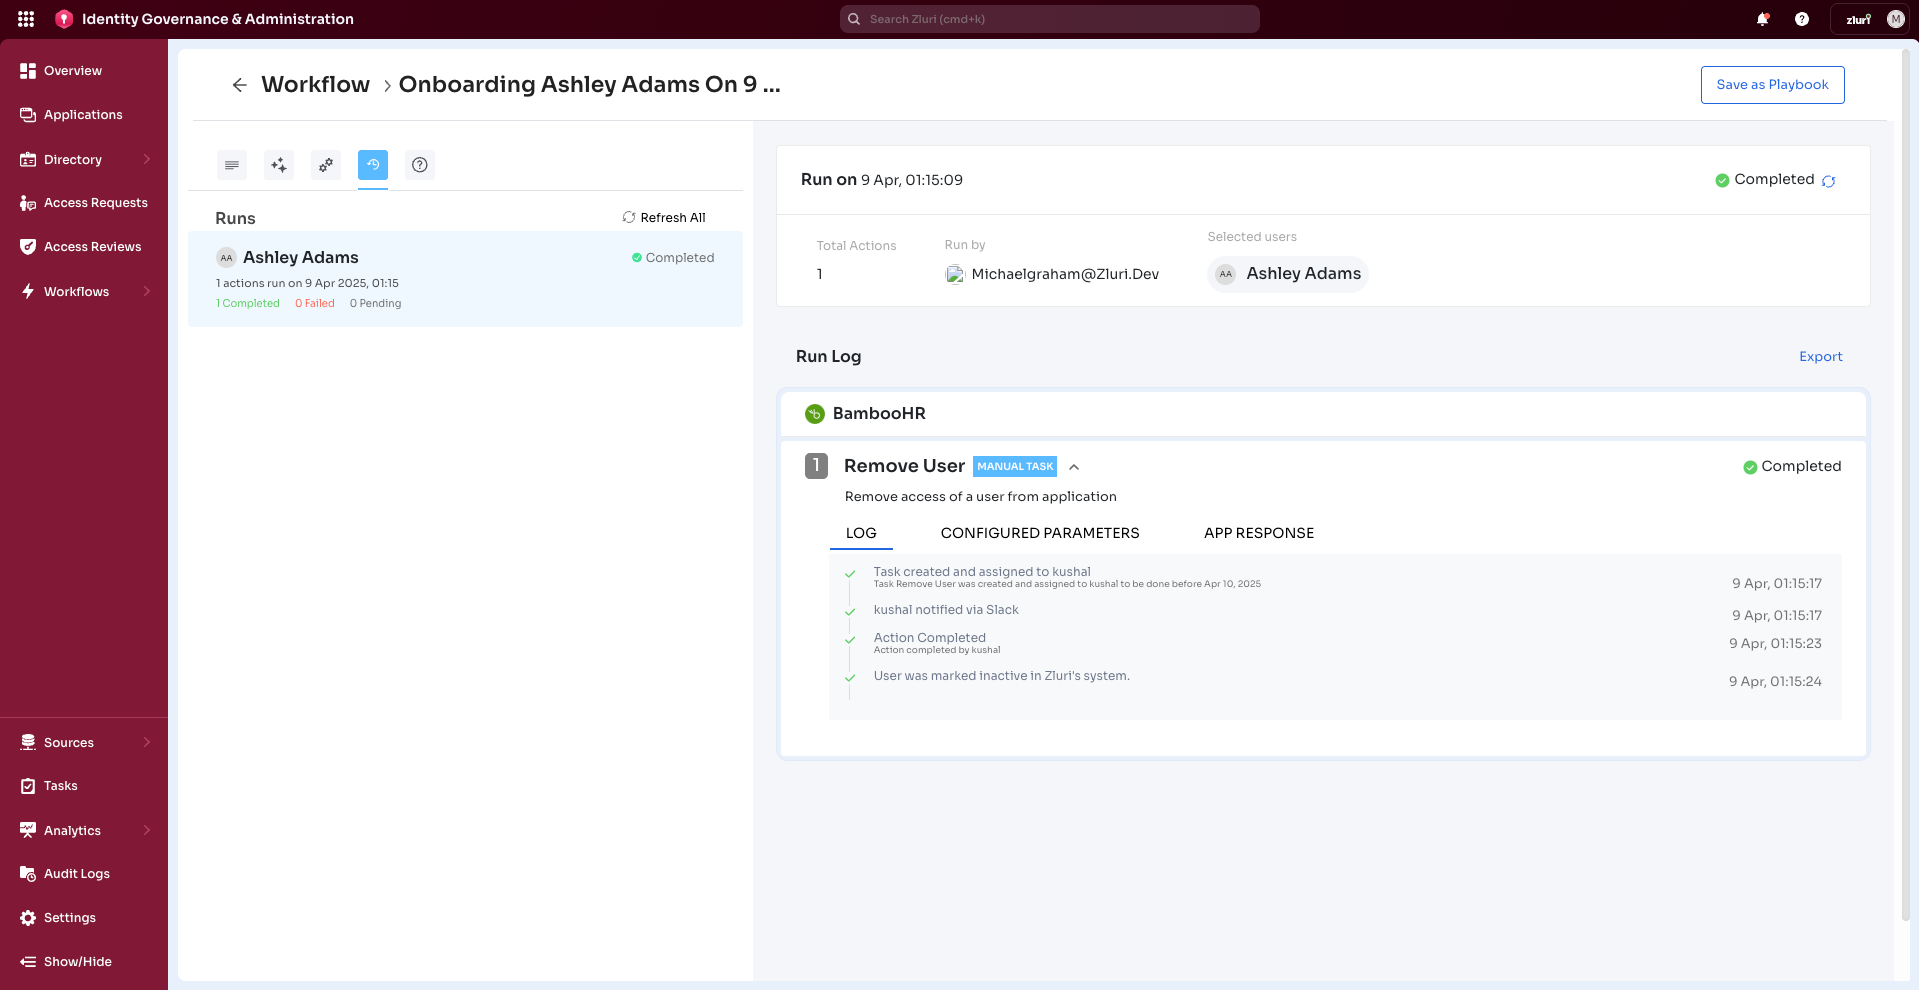The image size is (1919, 990).
Task: Click the Export link in Run Log
Action: (x=1820, y=357)
